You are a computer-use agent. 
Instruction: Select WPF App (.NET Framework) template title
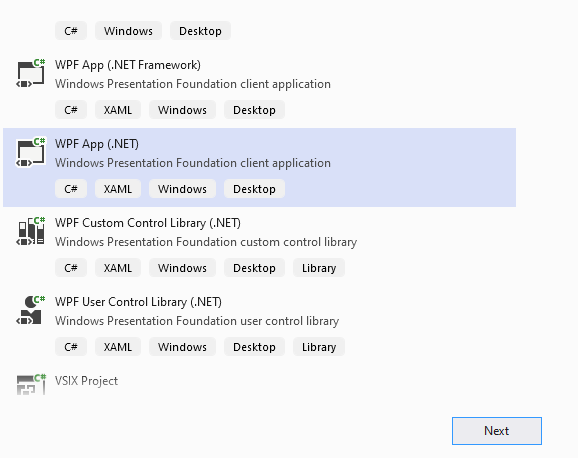point(128,65)
